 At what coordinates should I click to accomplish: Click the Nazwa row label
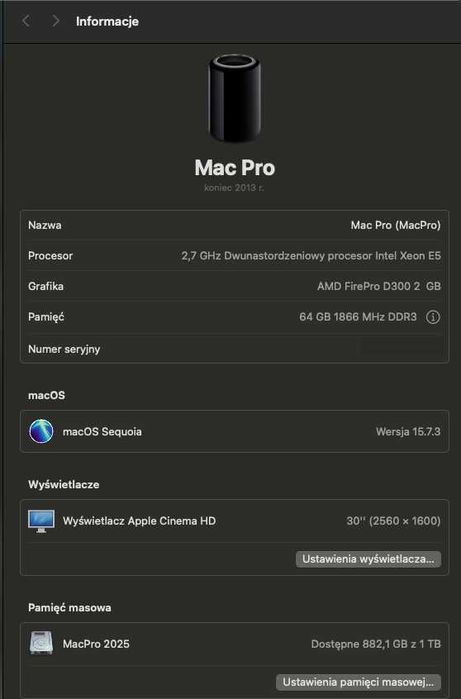pos(45,225)
